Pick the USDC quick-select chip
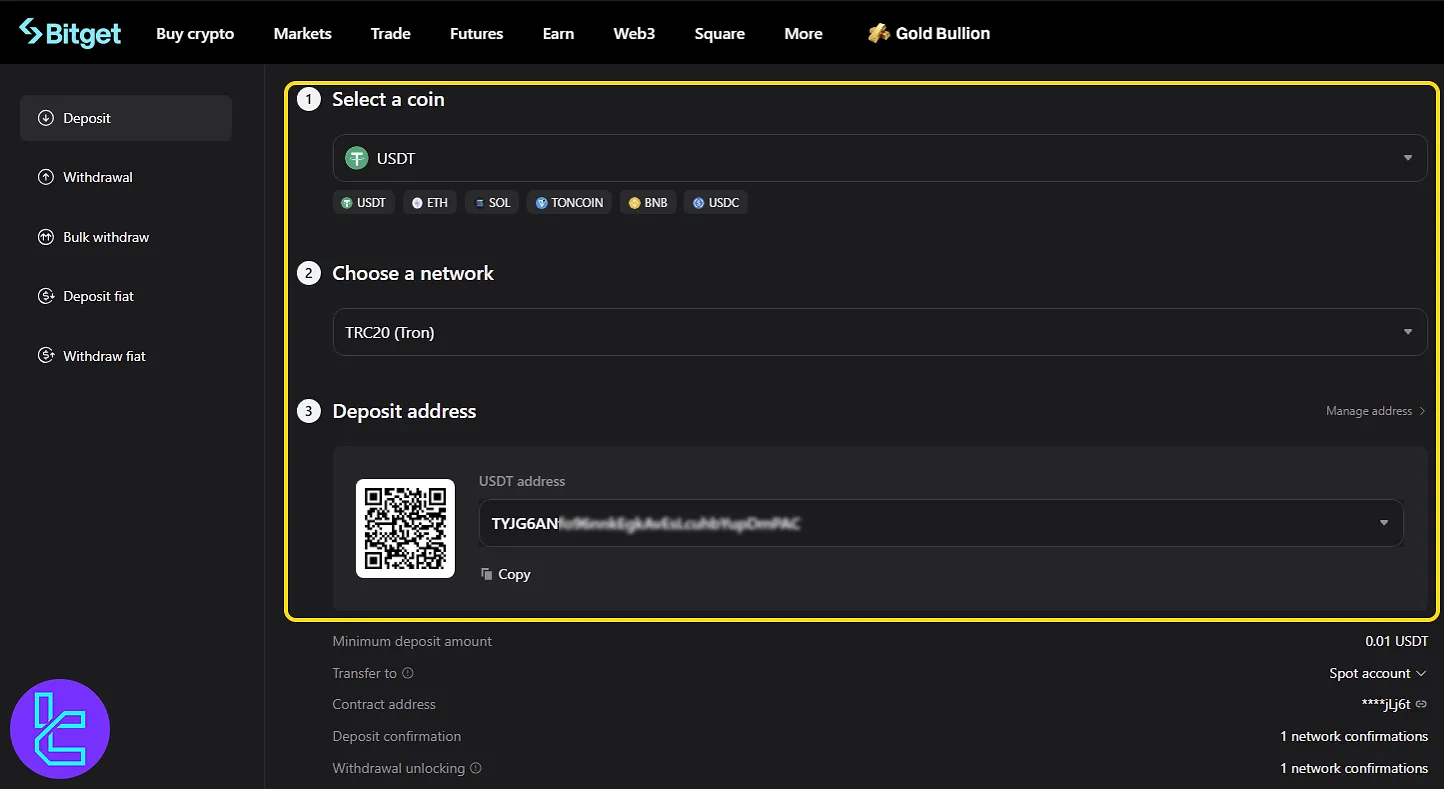The width and height of the screenshot is (1444, 789). [716, 202]
